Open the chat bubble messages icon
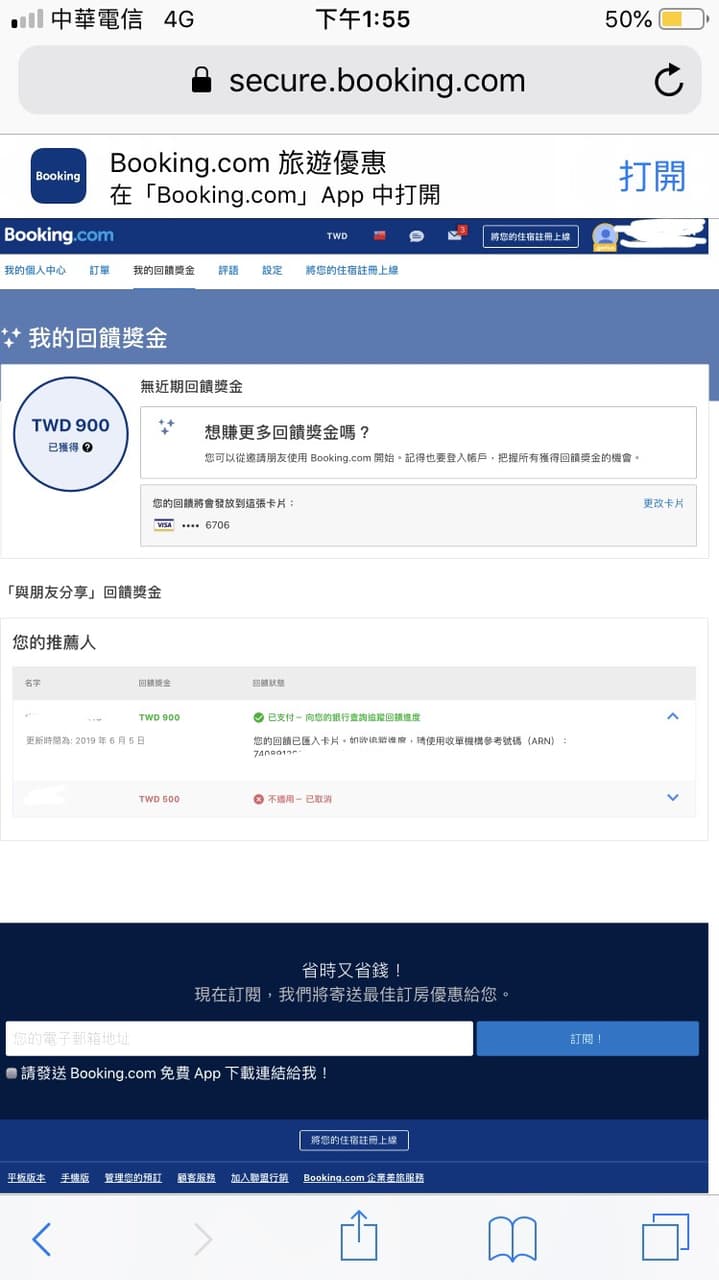Image resolution: width=719 pixels, height=1280 pixels. pos(416,237)
